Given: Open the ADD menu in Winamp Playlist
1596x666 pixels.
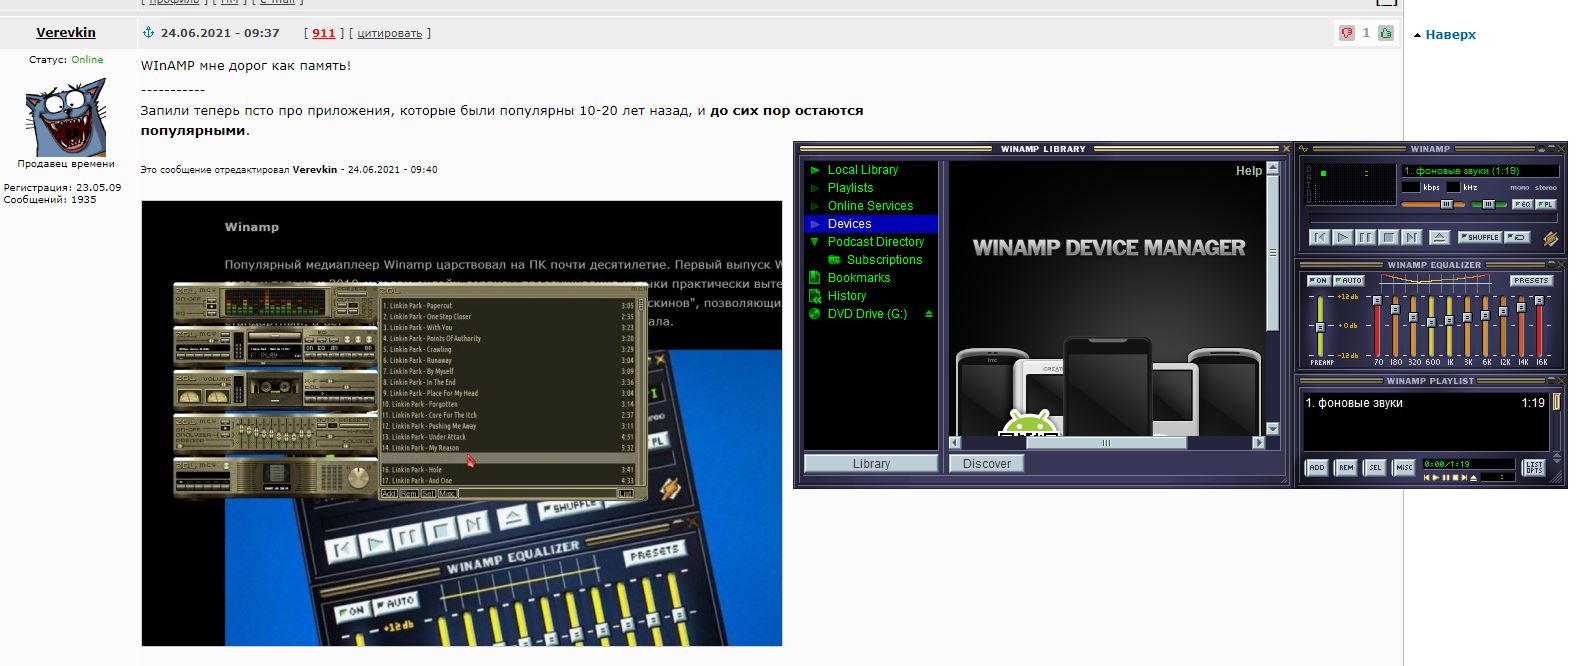Looking at the screenshot, I should [1316, 467].
